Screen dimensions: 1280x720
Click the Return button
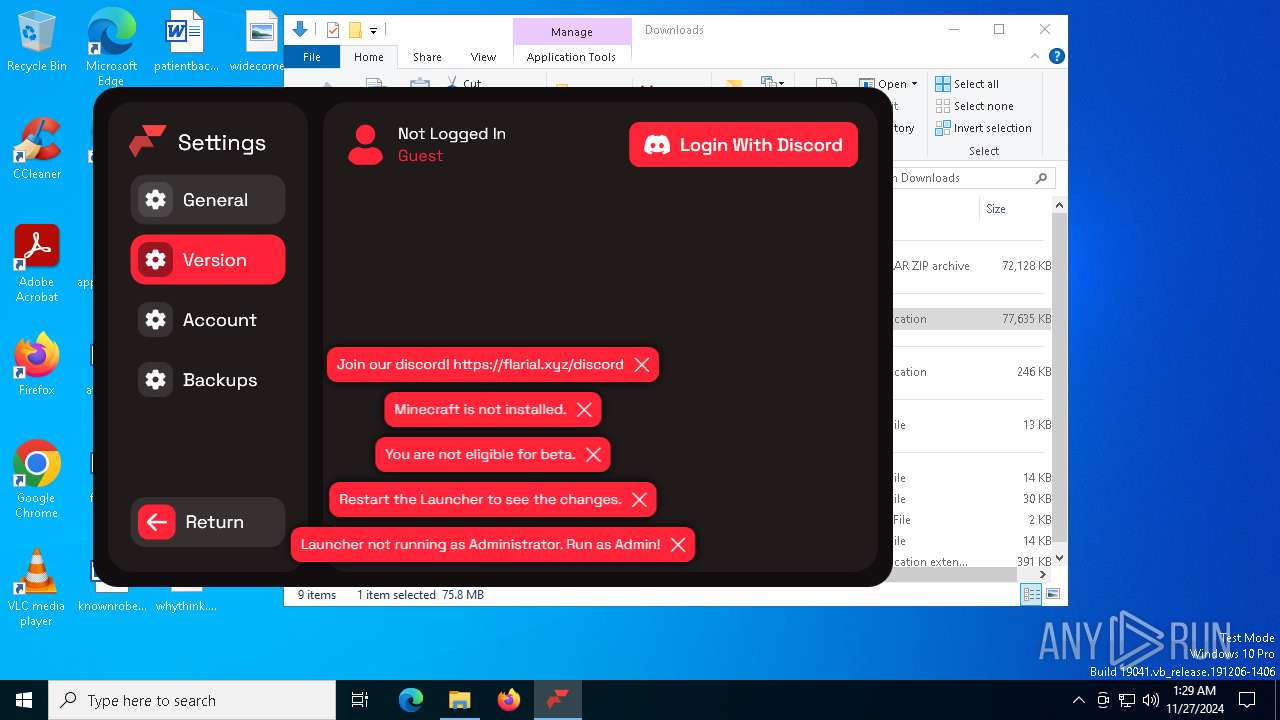(x=208, y=522)
